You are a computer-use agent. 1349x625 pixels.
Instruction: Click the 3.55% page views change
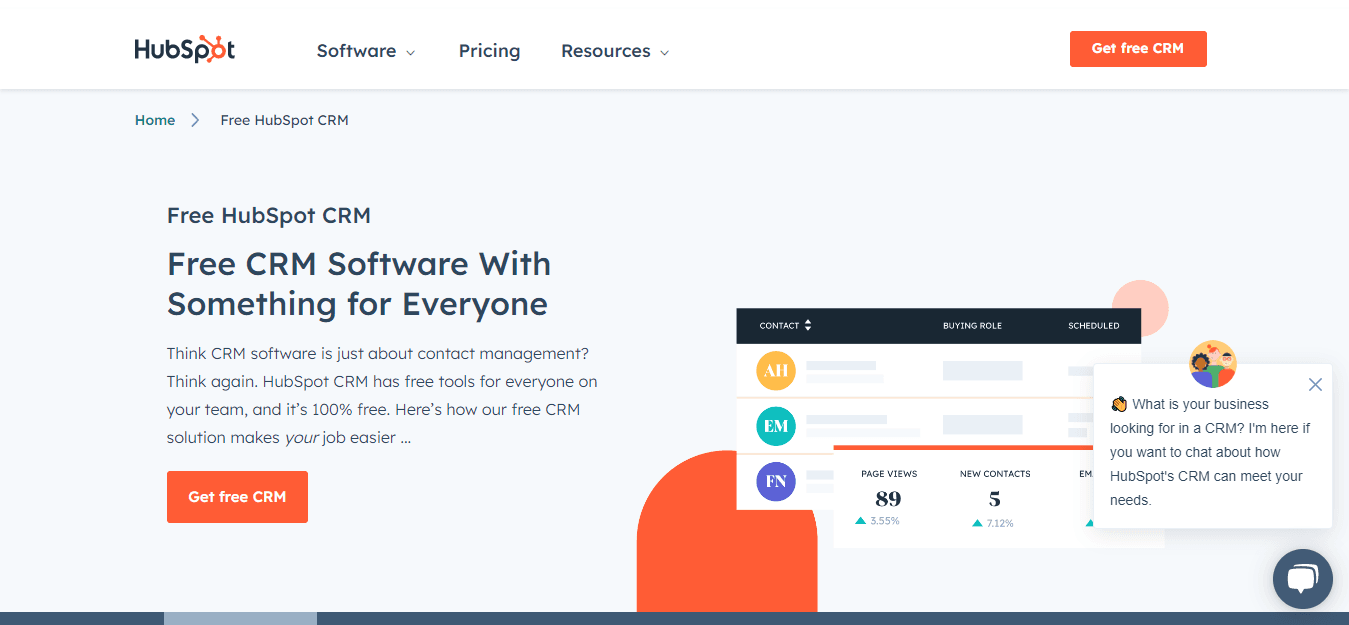point(877,521)
